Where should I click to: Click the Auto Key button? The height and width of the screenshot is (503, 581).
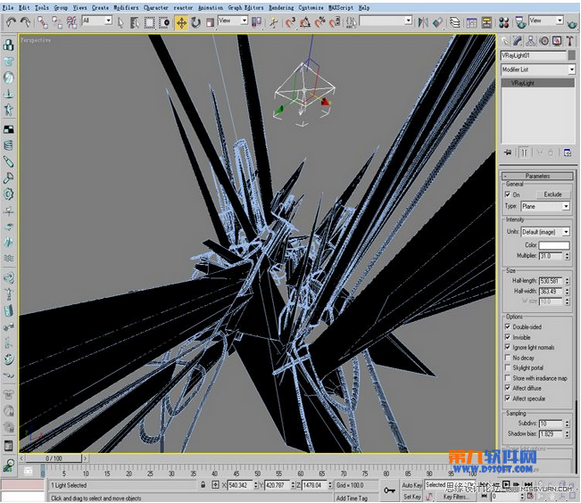(412, 485)
